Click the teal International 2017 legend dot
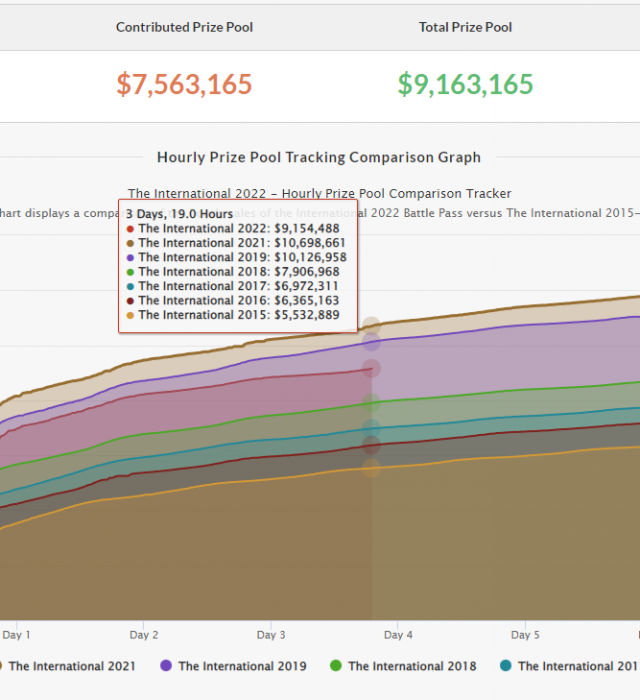 tap(506, 665)
